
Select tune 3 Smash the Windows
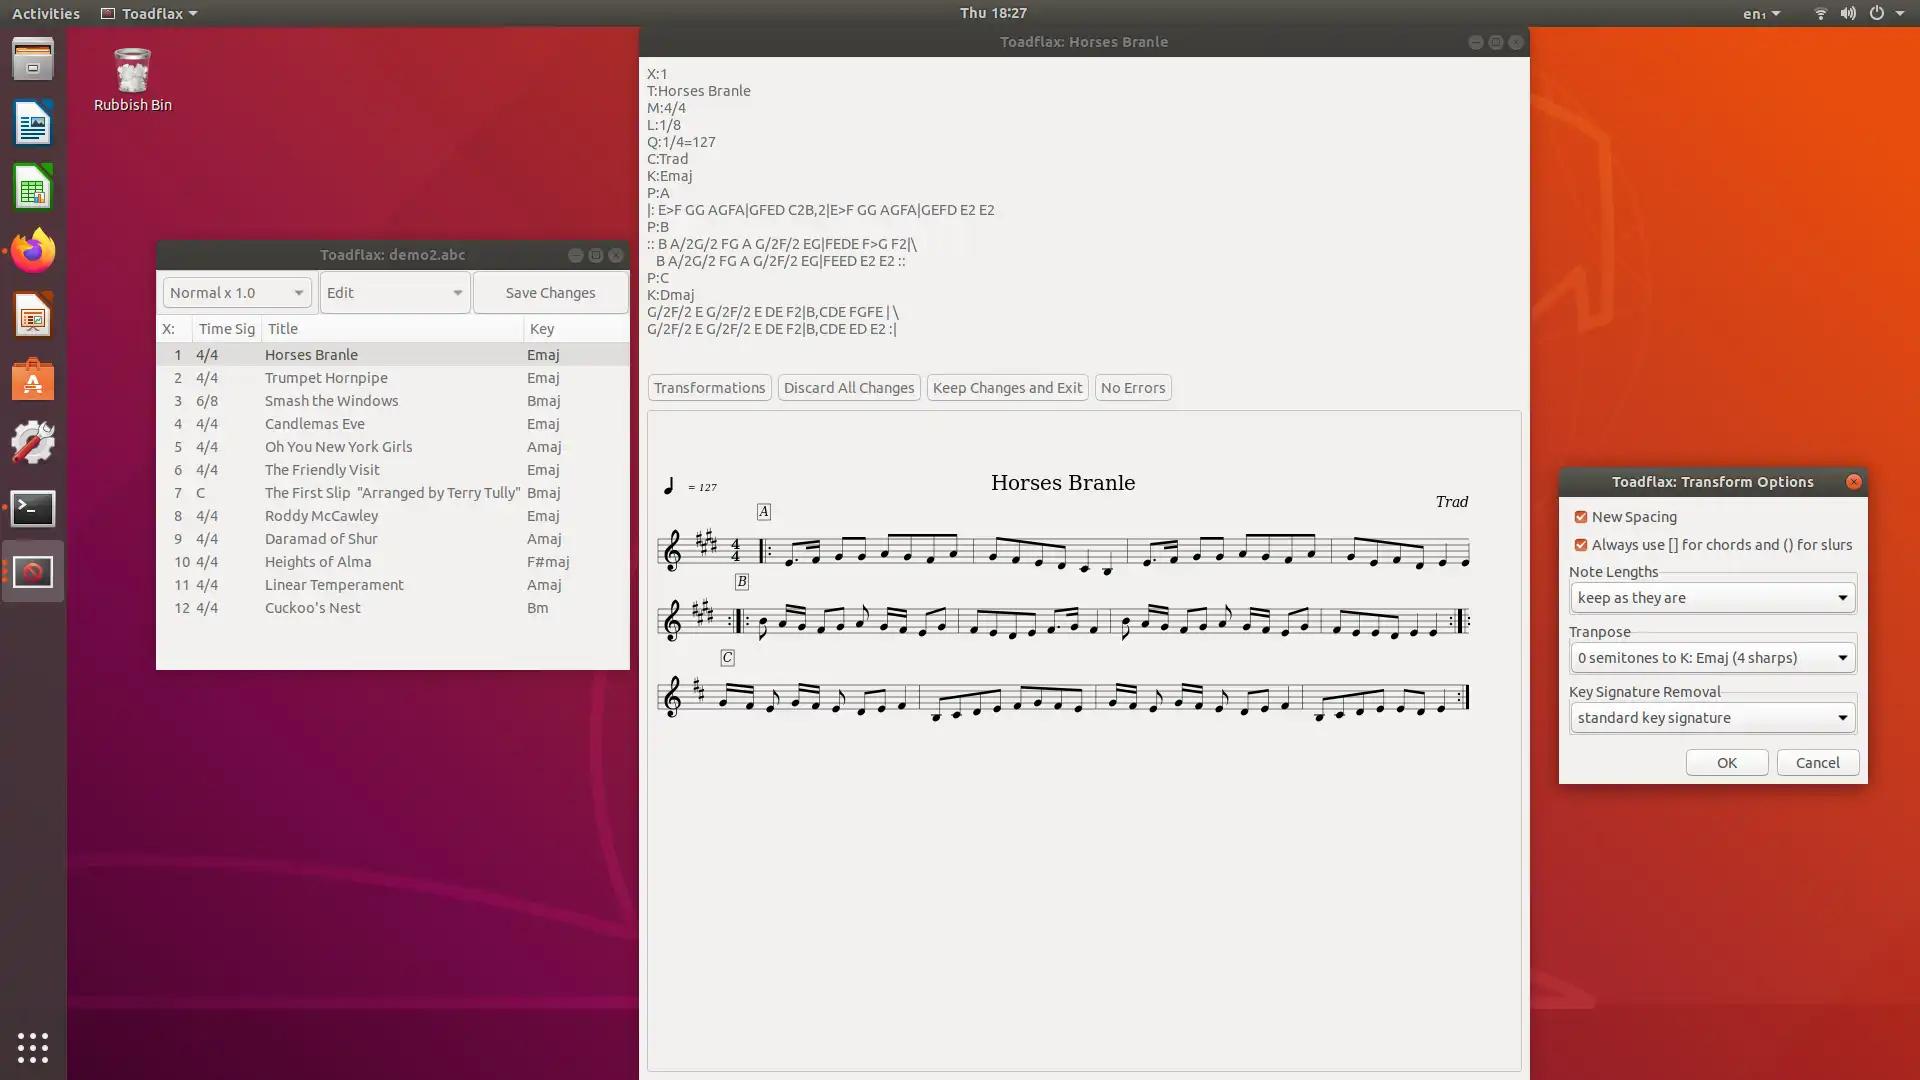[331, 400]
